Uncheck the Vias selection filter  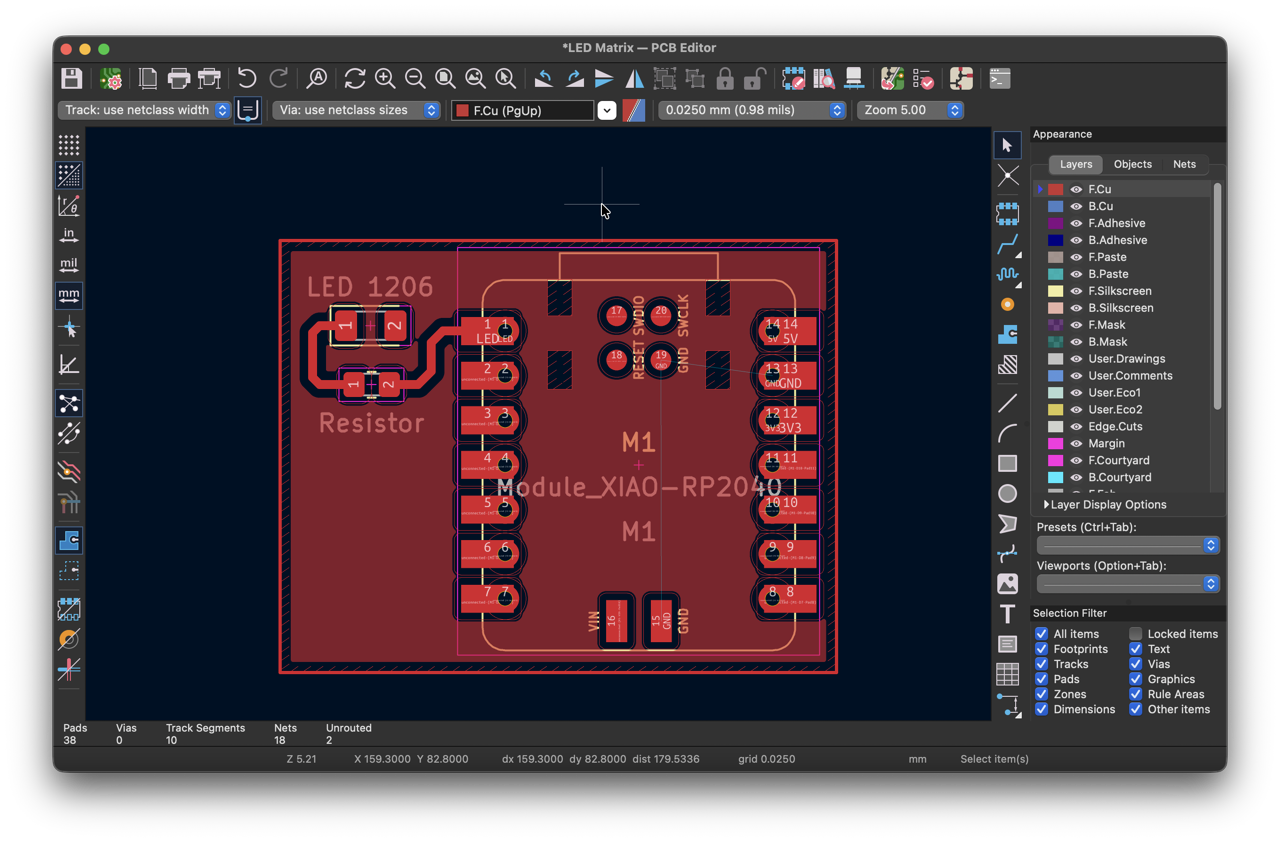[x=1135, y=664]
